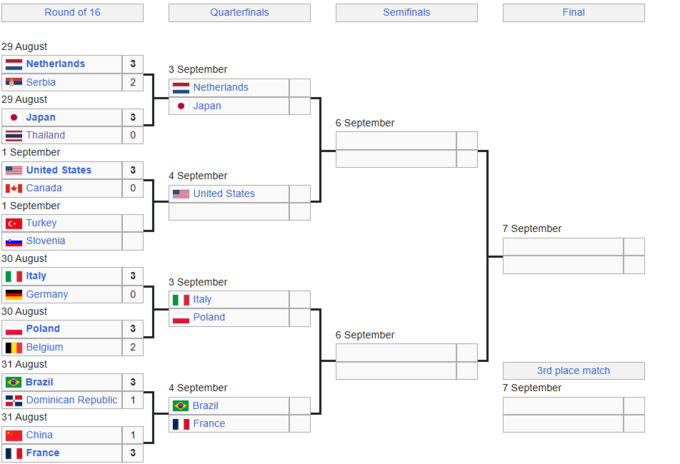This screenshot has width=680, height=464.
Task: Select the Semifinals column header
Action: [406, 13]
